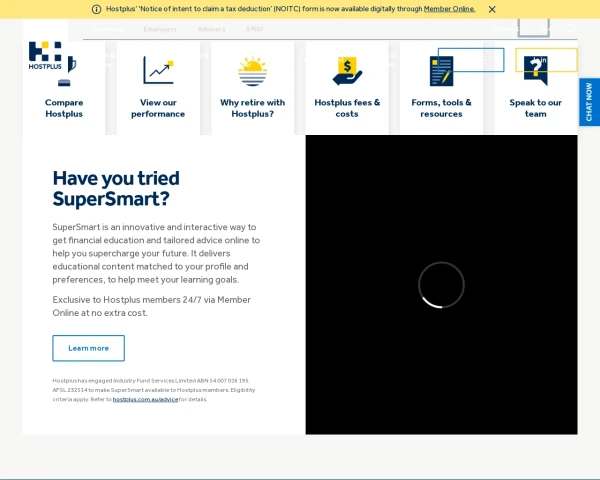Image resolution: width=600 pixels, height=480 pixels.
Task: Click the info icon in the yellow banner
Action: [x=96, y=9]
